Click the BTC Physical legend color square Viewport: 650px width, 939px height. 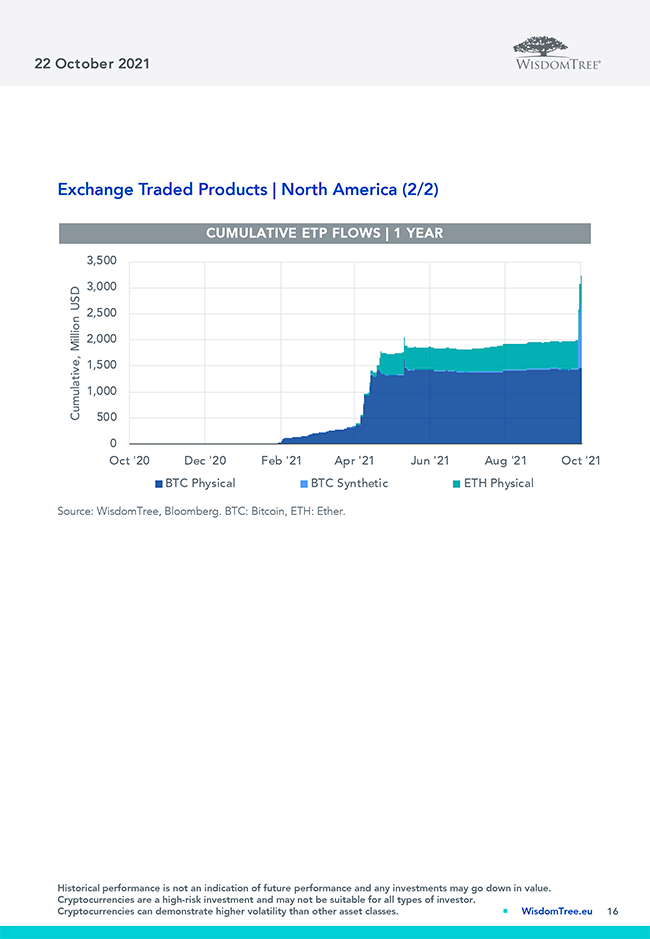coord(159,484)
